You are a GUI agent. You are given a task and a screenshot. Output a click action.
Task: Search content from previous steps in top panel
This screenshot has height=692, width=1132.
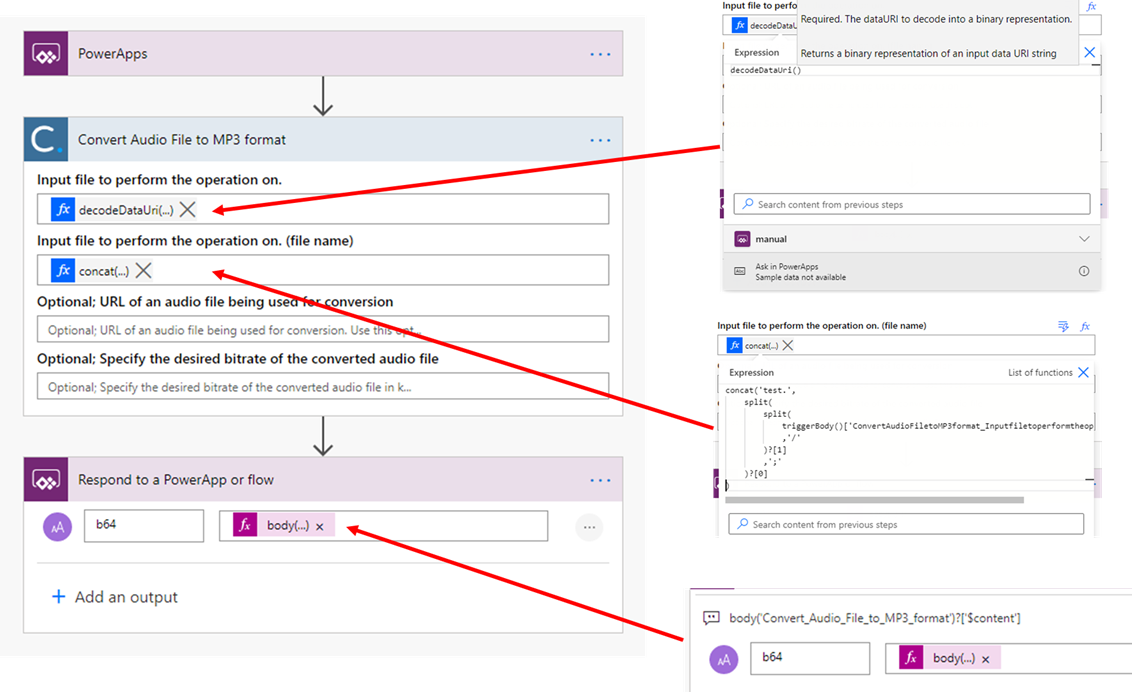912,204
